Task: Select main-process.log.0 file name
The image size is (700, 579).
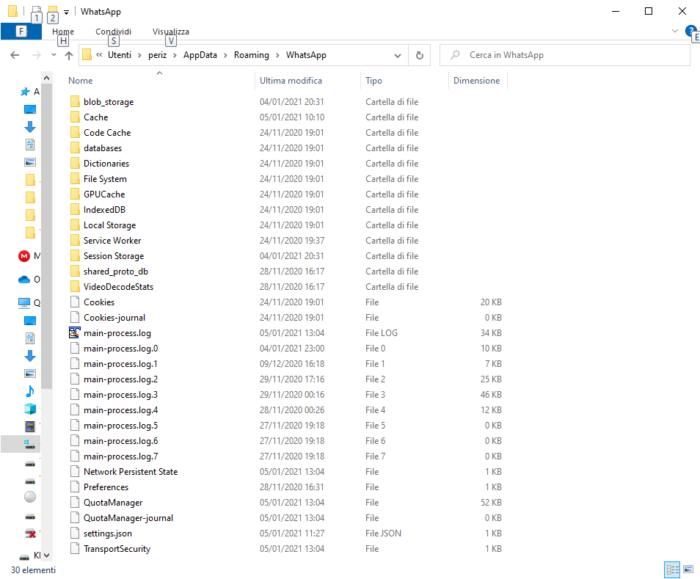Action: coord(121,348)
